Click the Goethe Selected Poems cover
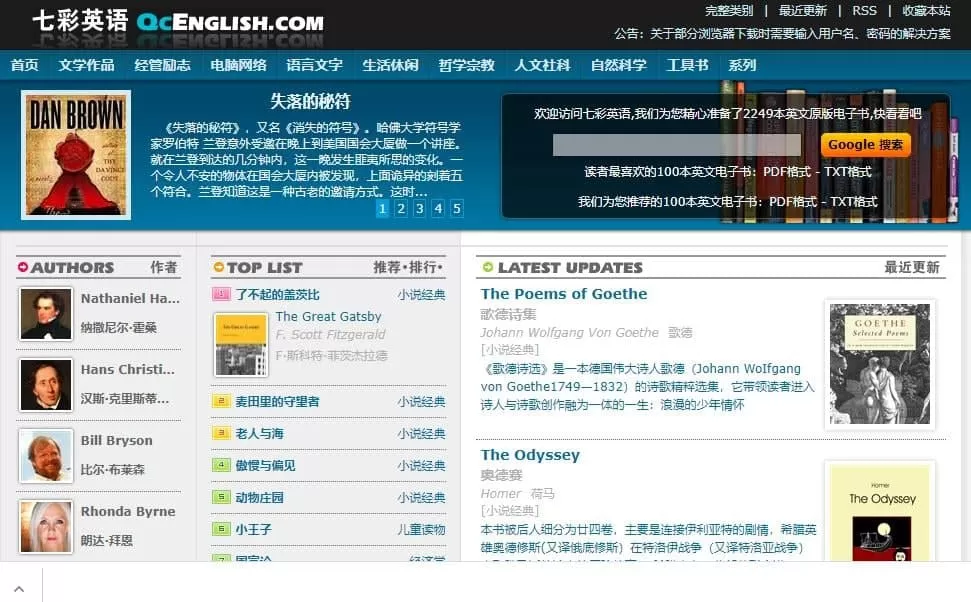 (879, 365)
